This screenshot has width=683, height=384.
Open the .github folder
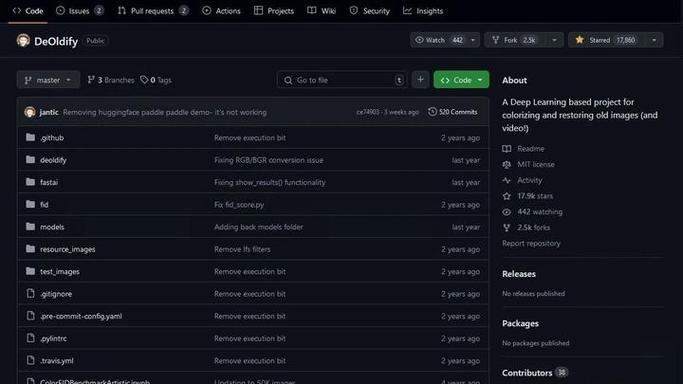pos(52,138)
